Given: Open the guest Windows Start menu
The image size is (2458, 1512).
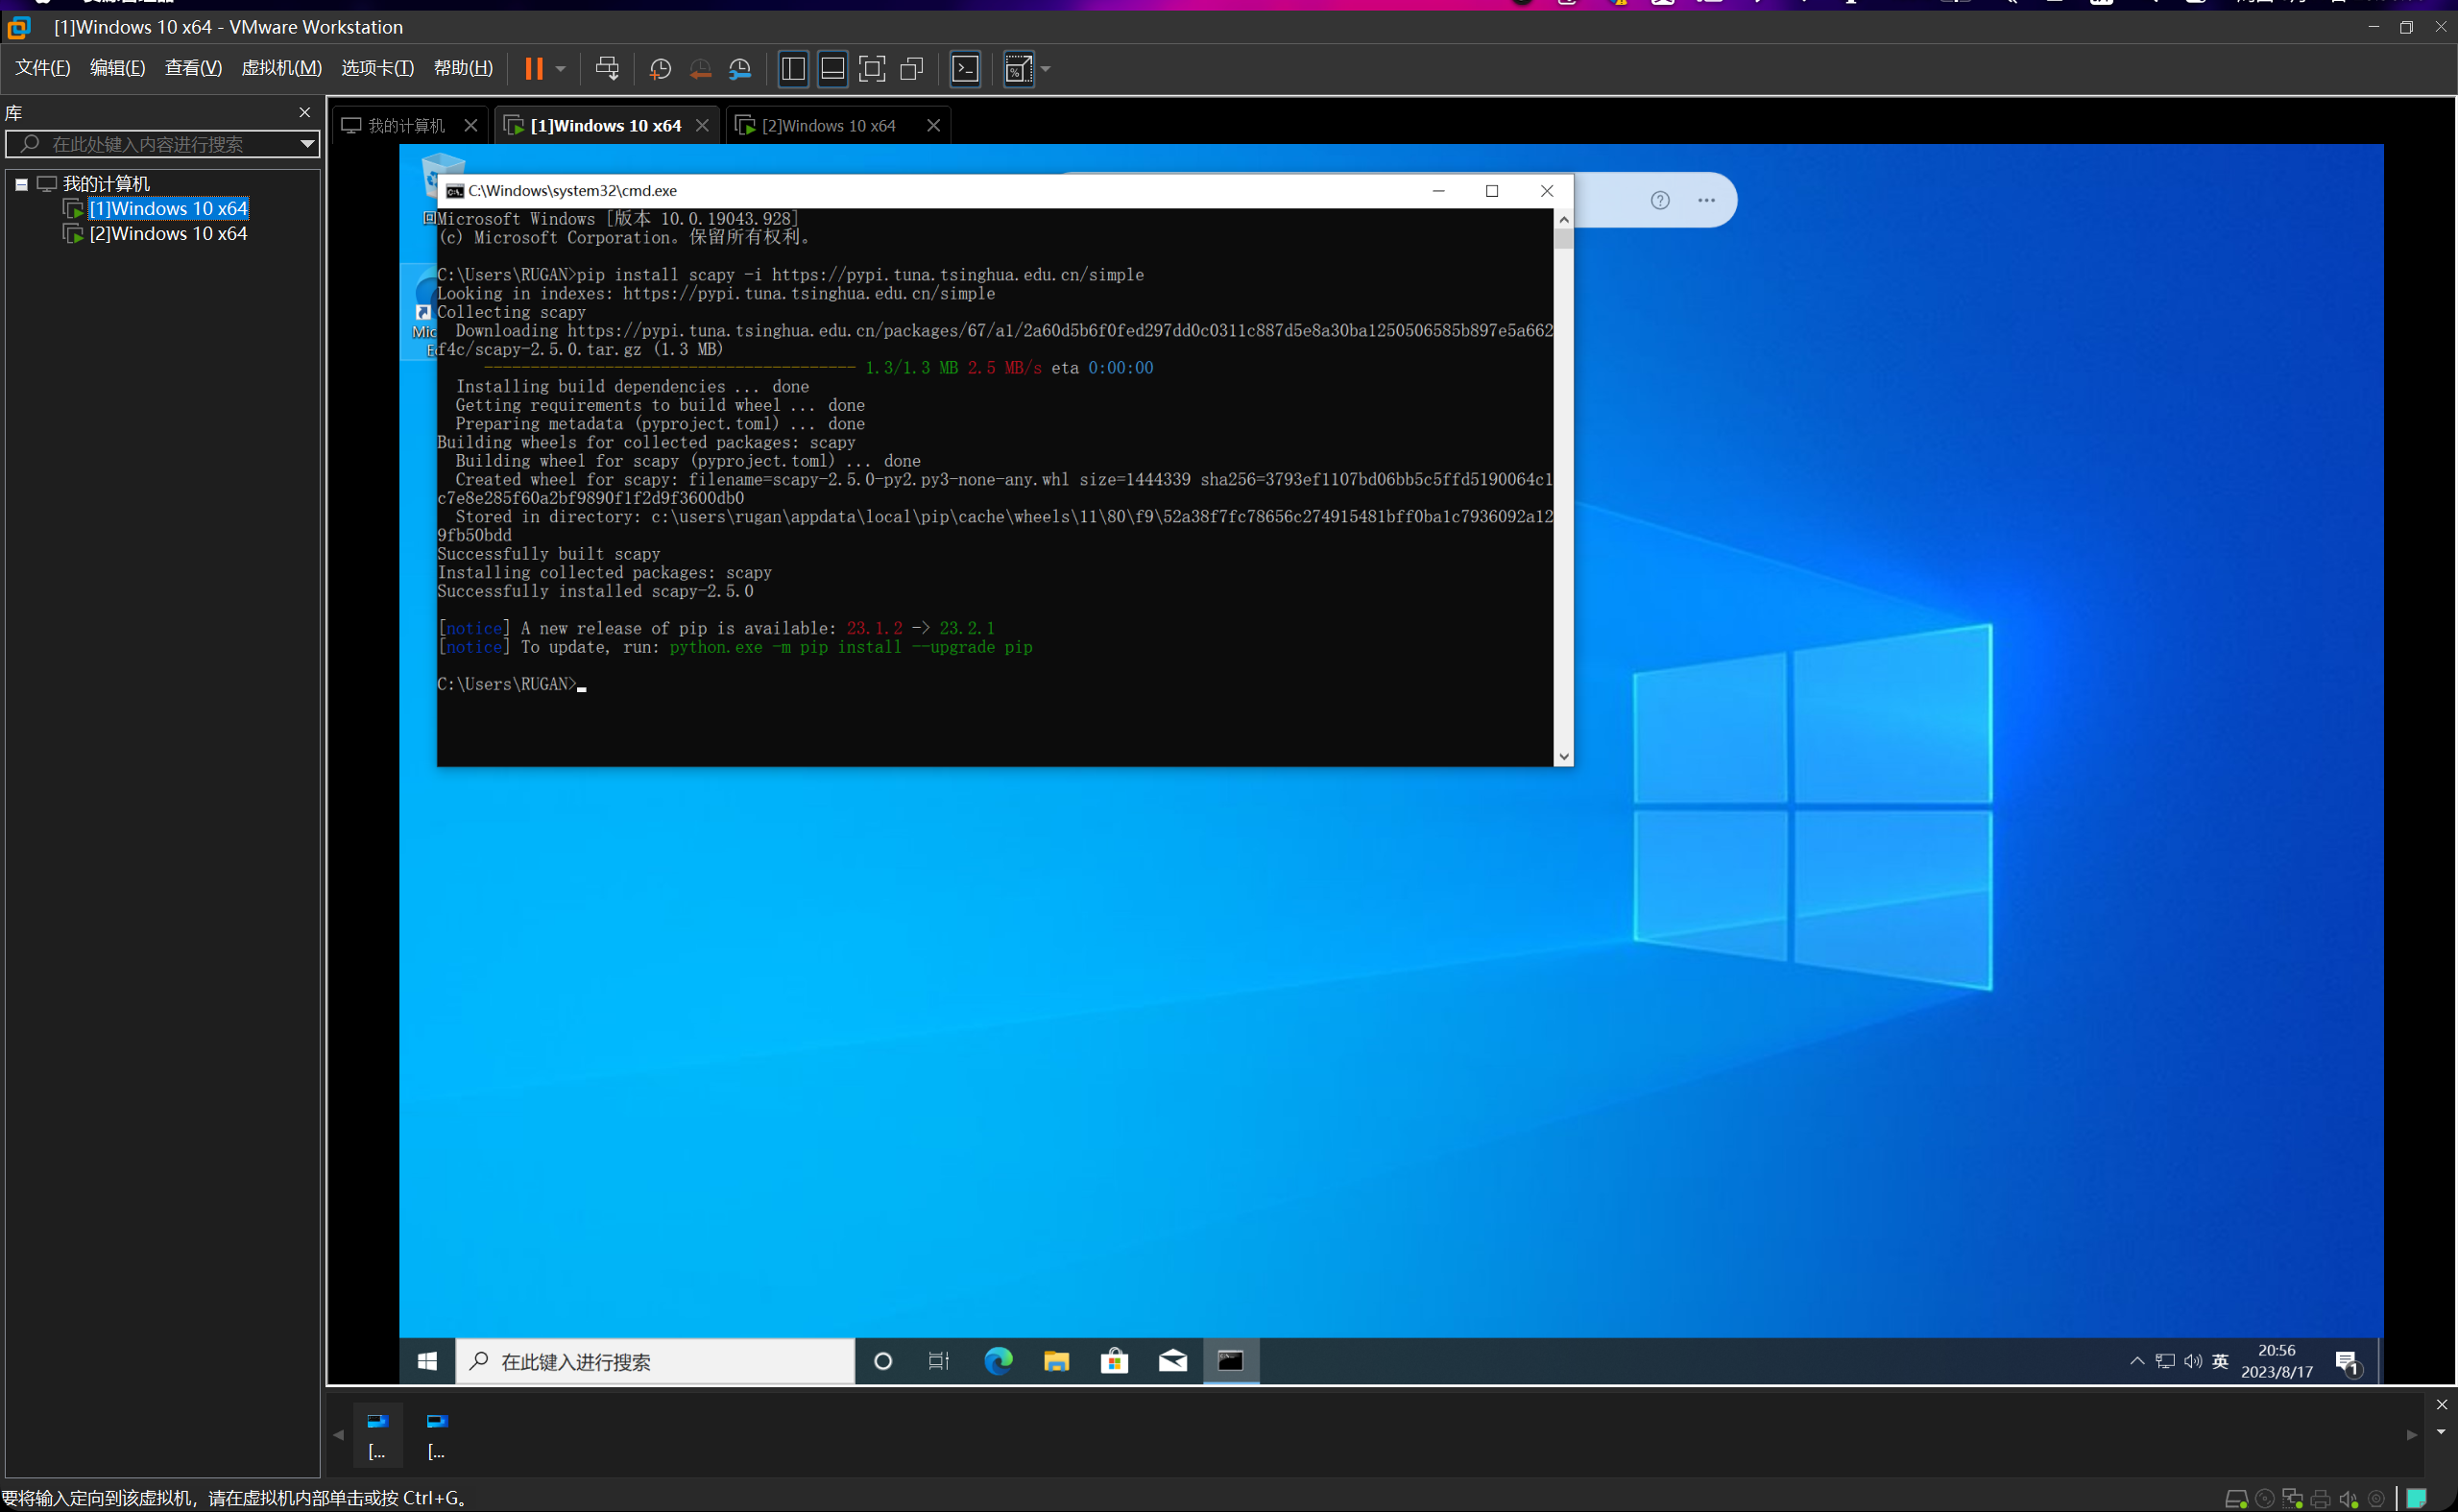Looking at the screenshot, I should (x=427, y=1361).
